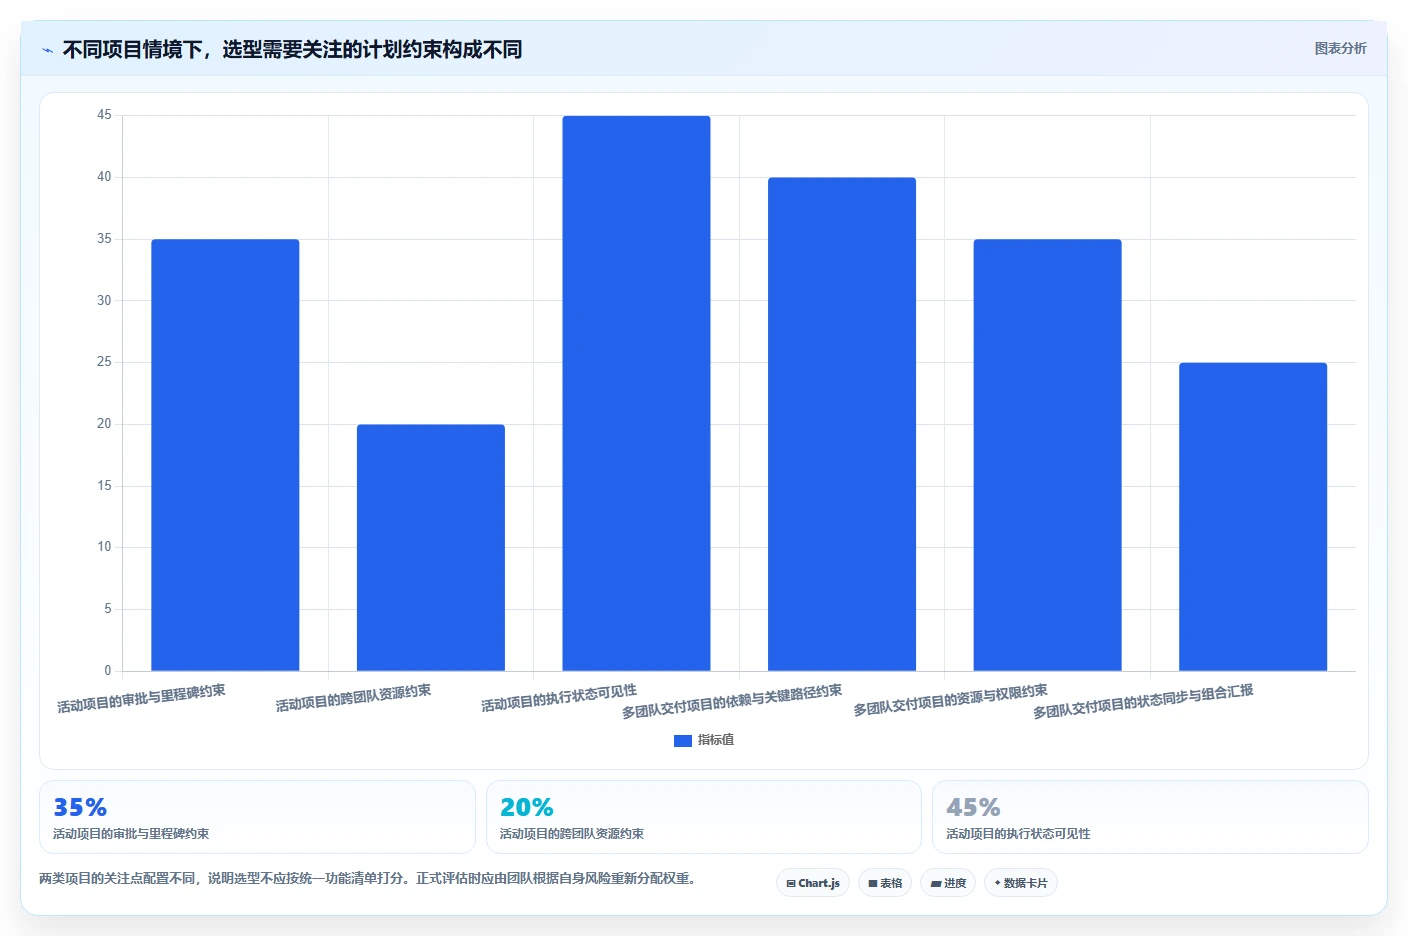Click the chart title 不同项目情境下 heading

pos(292,49)
